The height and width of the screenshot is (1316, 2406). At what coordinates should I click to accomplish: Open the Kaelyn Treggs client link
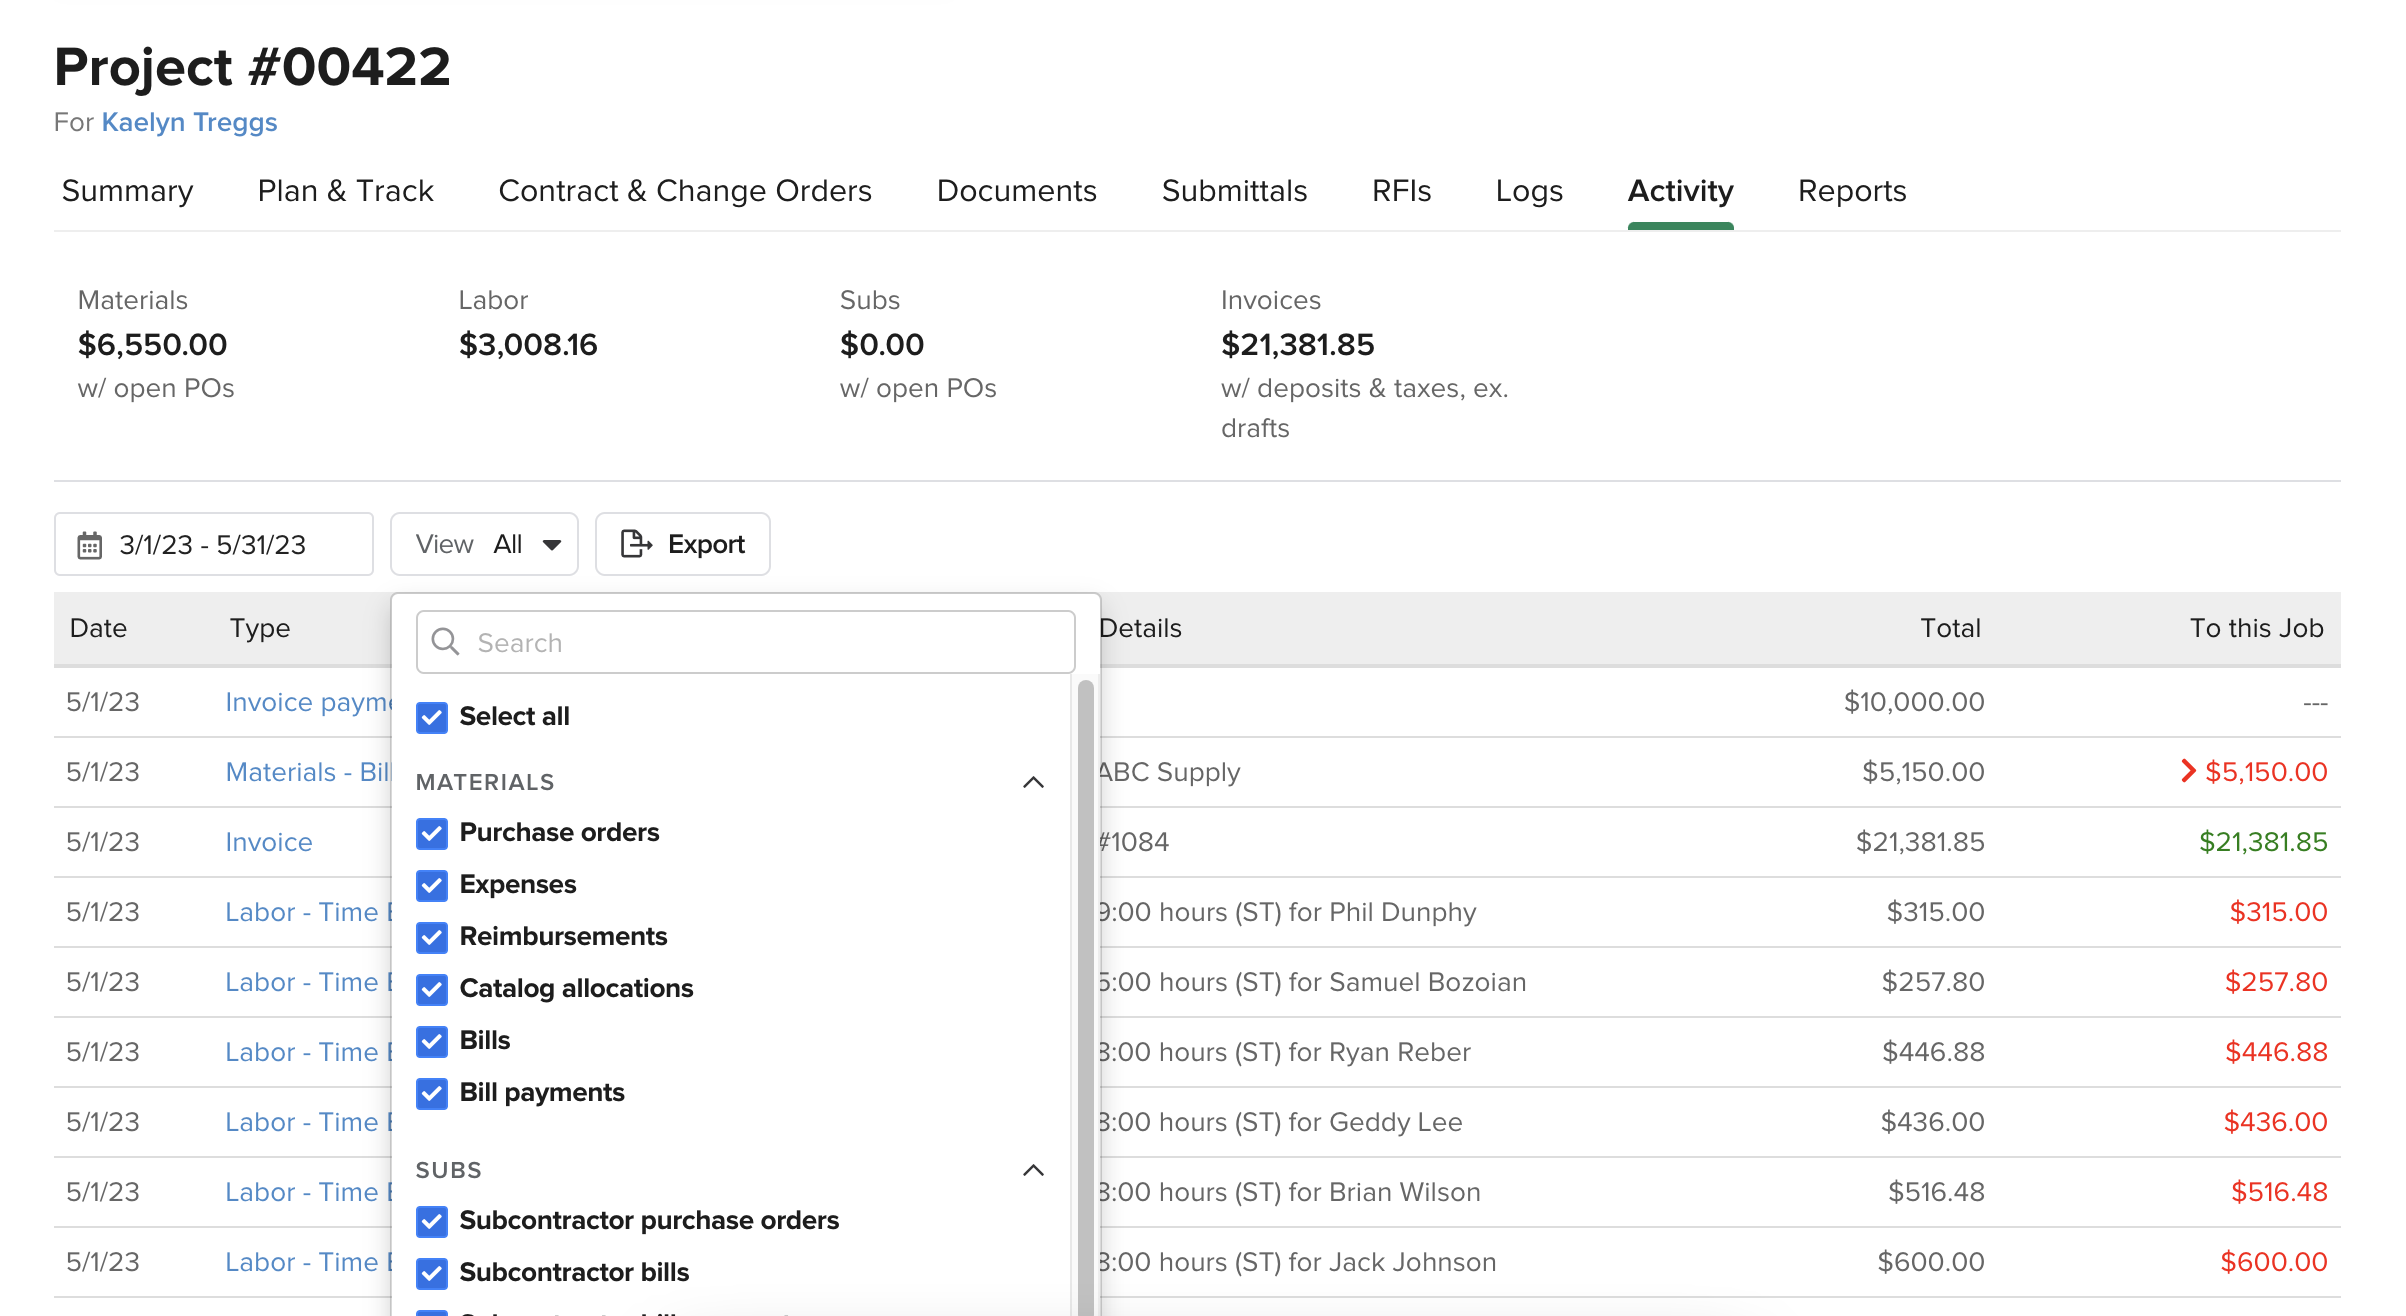[189, 122]
